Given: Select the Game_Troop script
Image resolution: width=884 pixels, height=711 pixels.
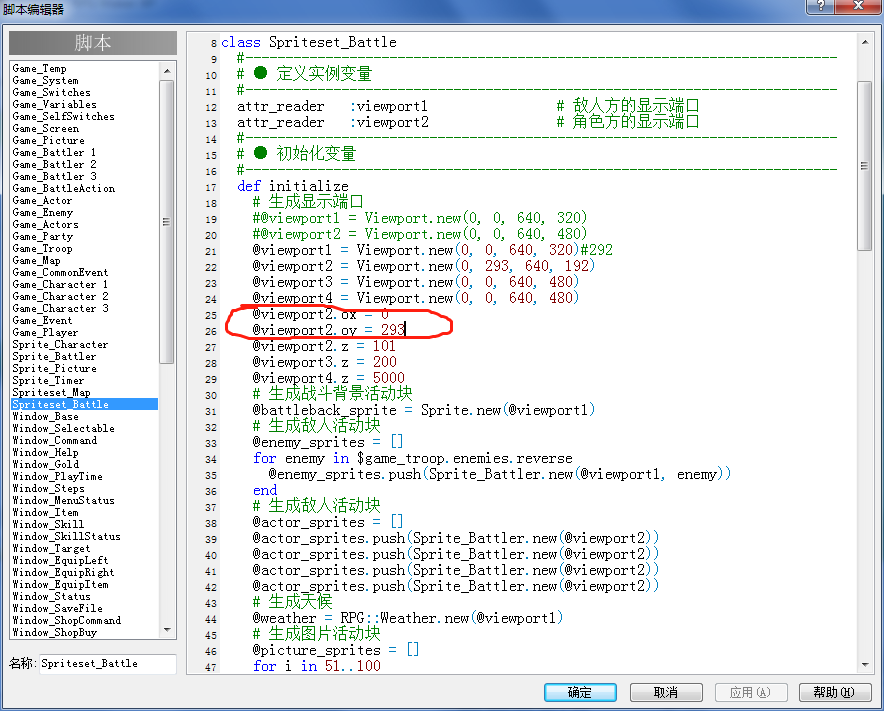Looking at the screenshot, I should [42, 249].
